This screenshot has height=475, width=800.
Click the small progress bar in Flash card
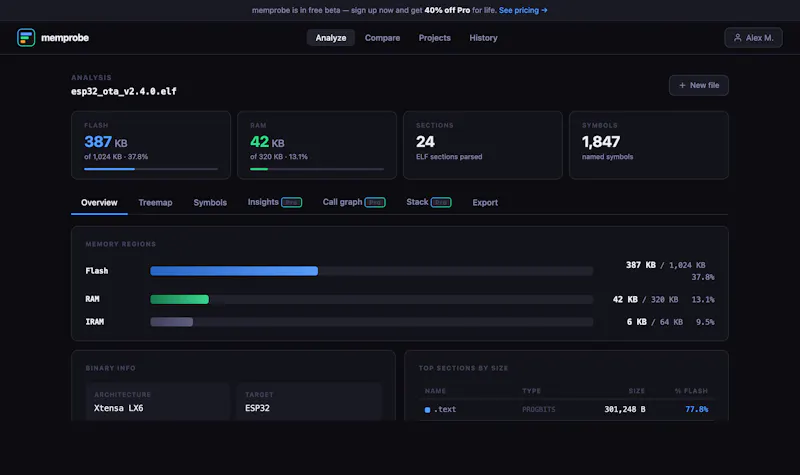[151, 169]
